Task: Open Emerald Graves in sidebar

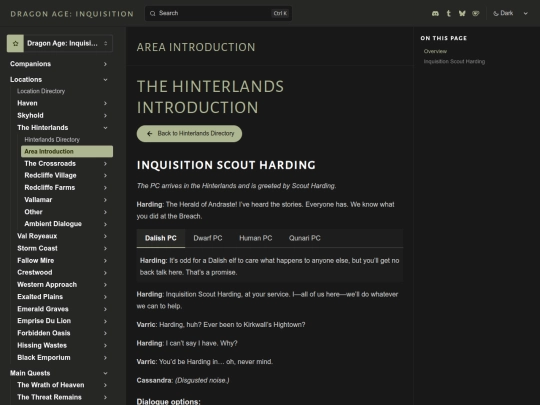Action: (x=43, y=309)
